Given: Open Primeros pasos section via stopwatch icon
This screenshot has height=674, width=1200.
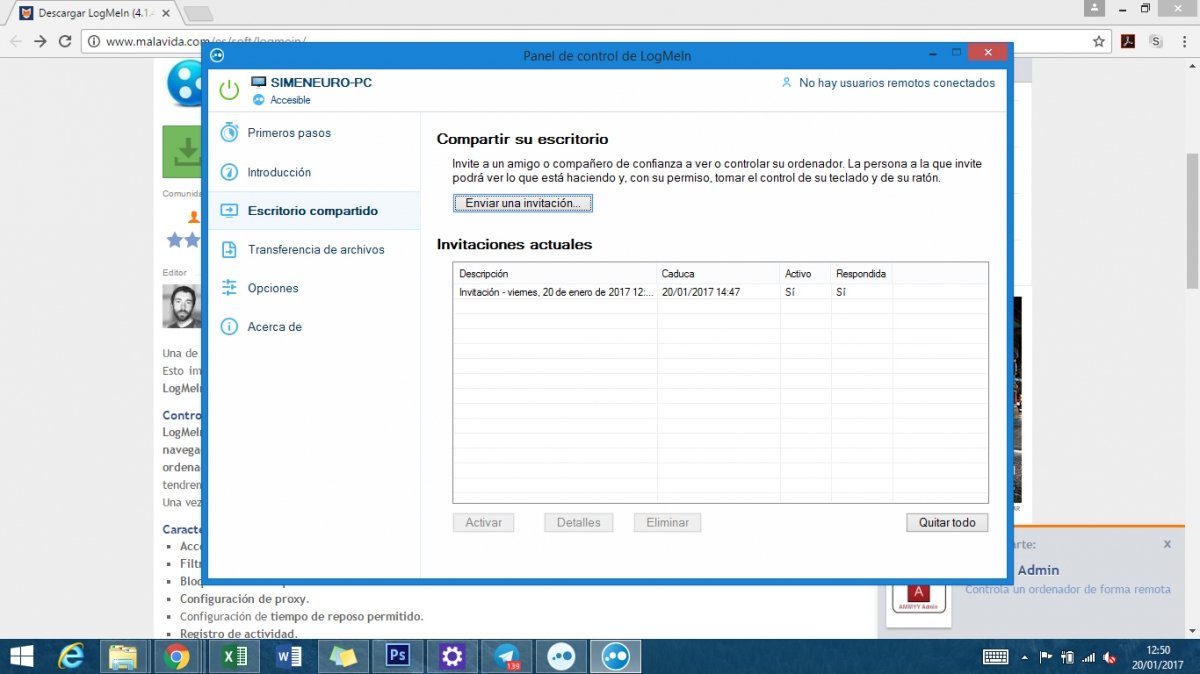Looking at the screenshot, I should [x=229, y=132].
